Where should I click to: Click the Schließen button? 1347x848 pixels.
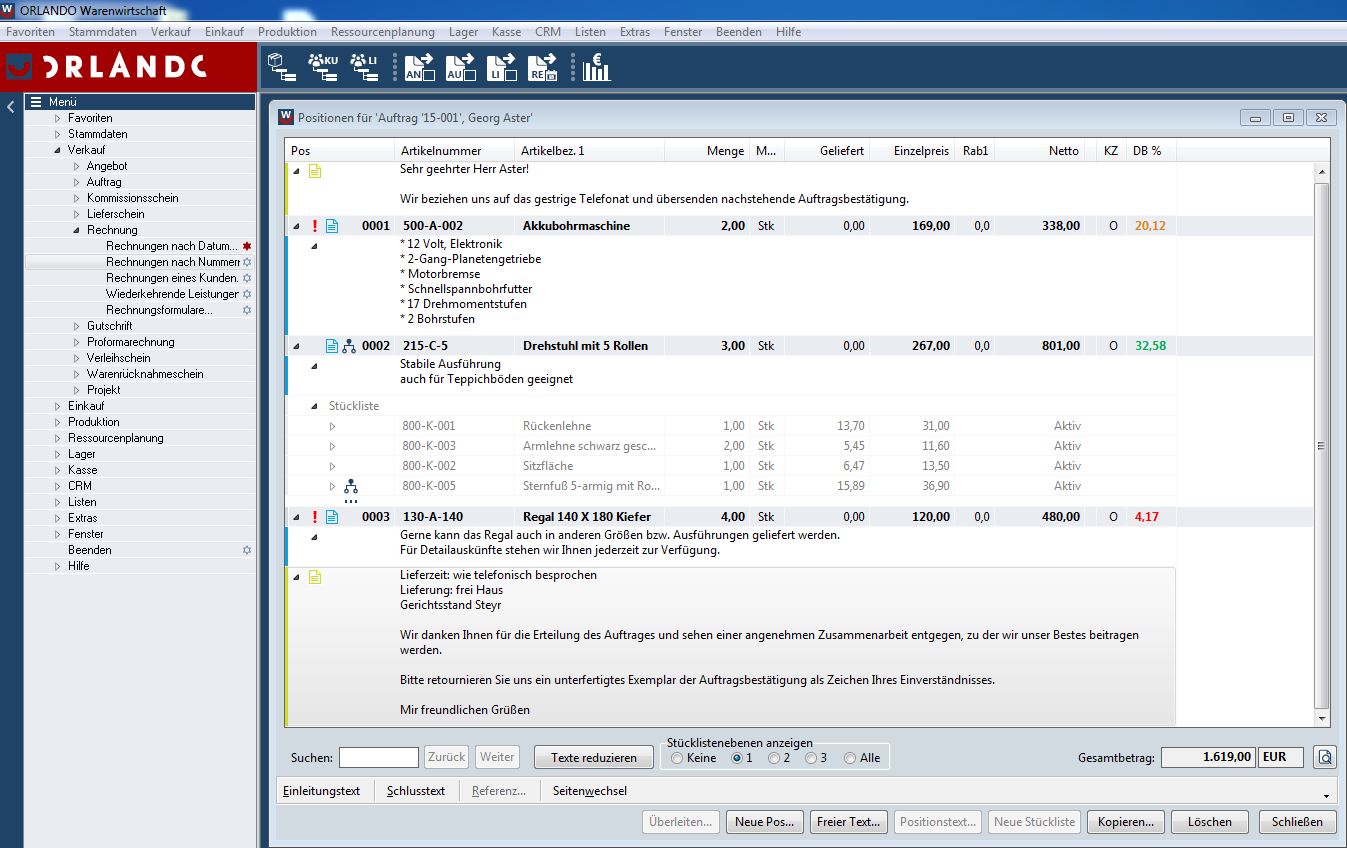click(x=1298, y=822)
